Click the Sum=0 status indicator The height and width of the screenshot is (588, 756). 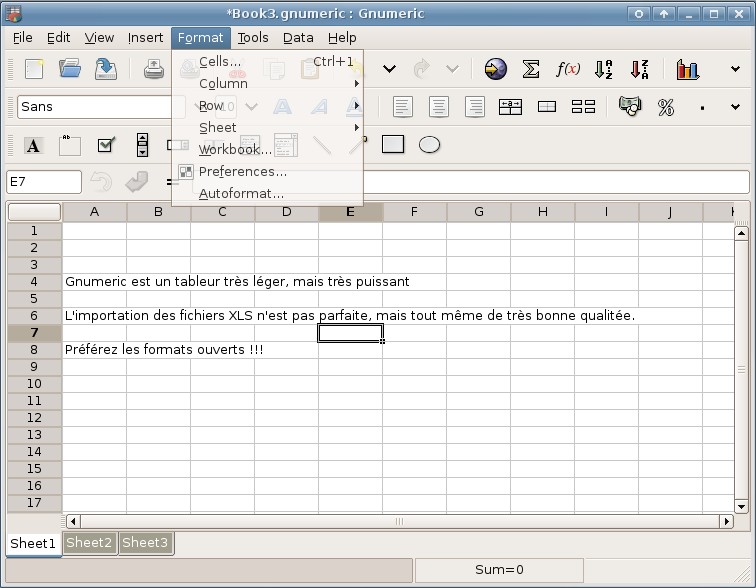click(499, 570)
